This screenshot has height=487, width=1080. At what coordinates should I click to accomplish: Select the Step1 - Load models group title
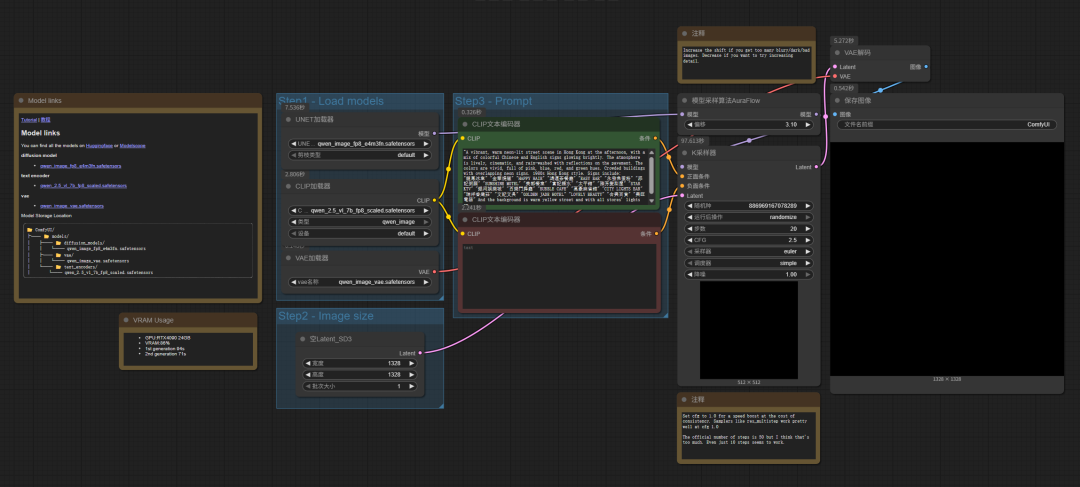331,101
